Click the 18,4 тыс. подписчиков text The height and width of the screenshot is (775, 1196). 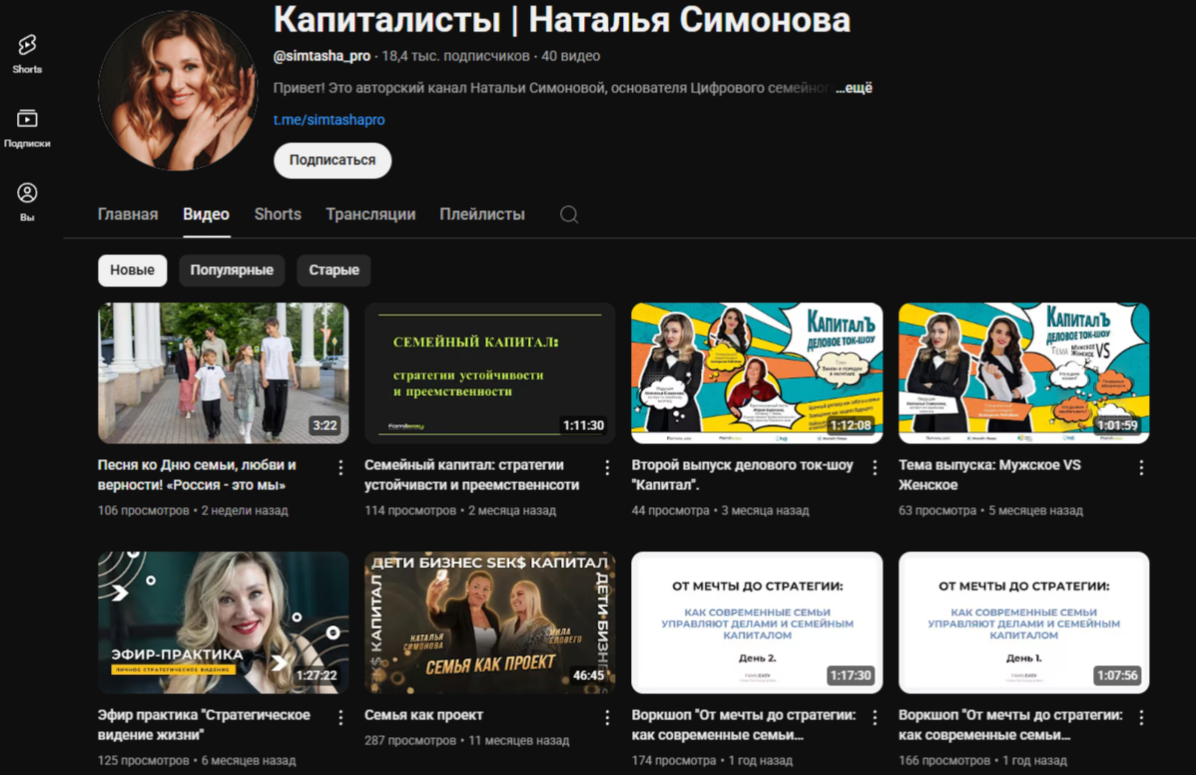coord(455,56)
